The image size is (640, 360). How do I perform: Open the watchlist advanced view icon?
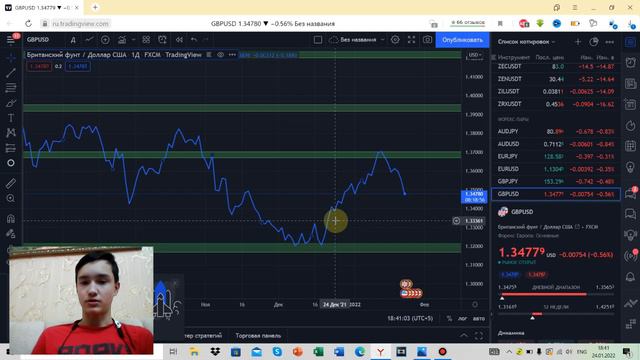coord(594,42)
